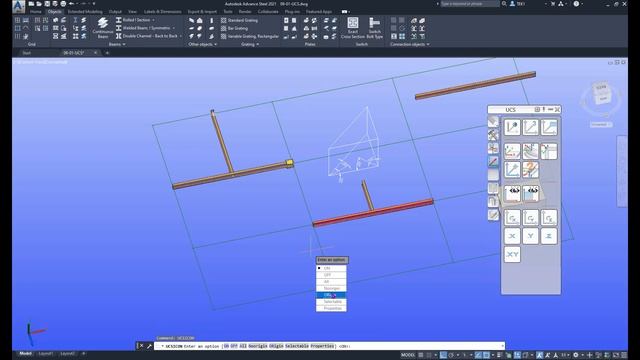
Task: Click the UCS tool with question mark
Action: pos(530,169)
